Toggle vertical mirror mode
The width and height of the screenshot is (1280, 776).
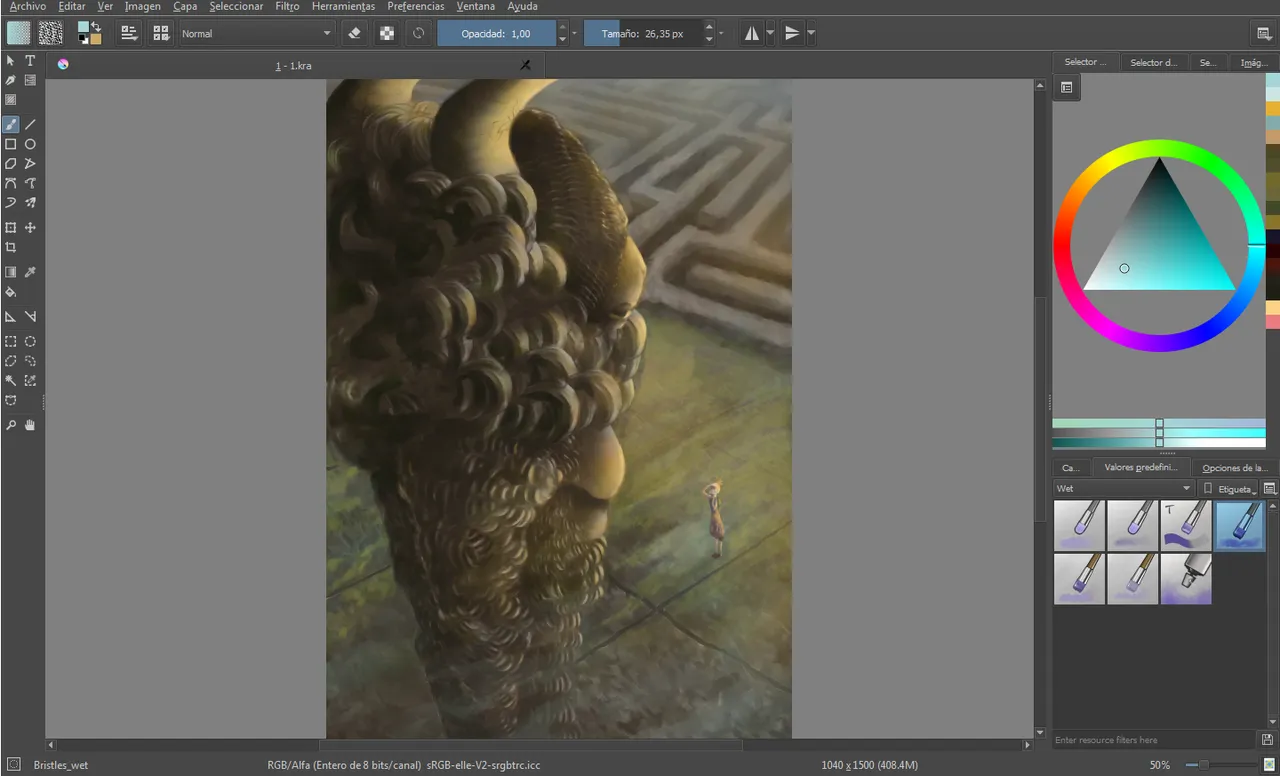coord(792,33)
